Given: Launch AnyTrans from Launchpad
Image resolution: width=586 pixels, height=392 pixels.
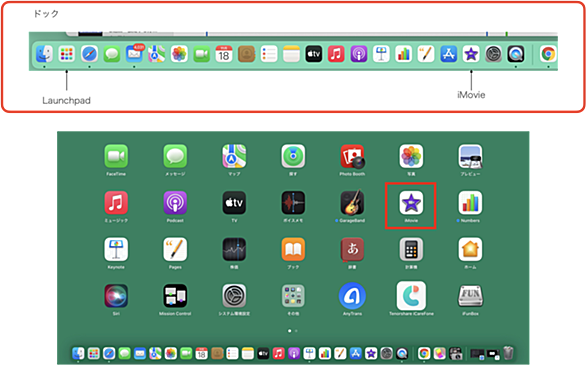Looking at the screenshot, I should tap(352, 296).
